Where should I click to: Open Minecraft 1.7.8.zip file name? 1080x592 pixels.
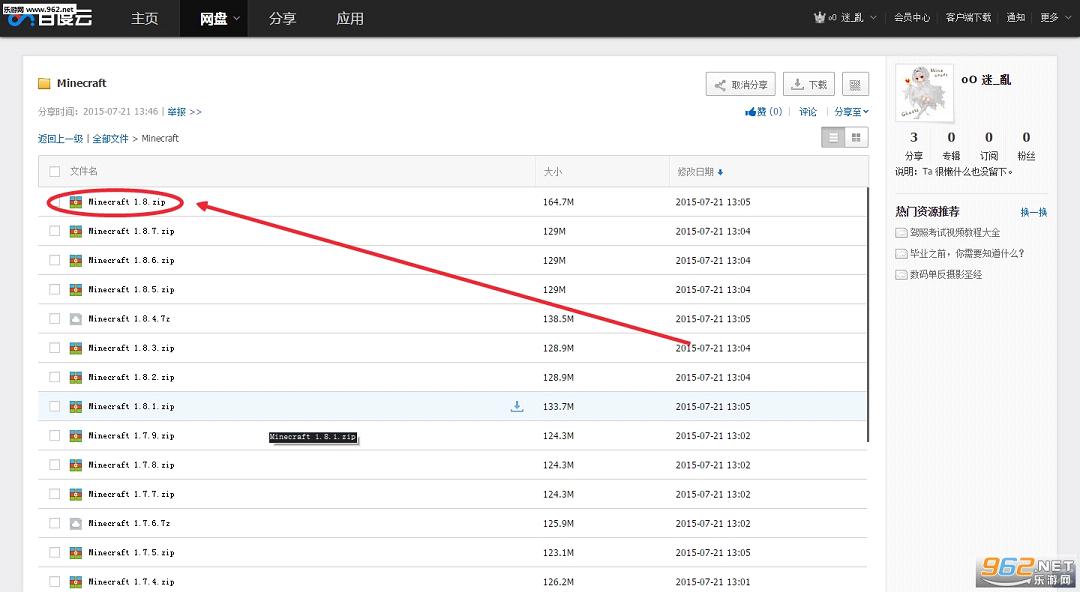pyautogui.click(x=131, y=465)
